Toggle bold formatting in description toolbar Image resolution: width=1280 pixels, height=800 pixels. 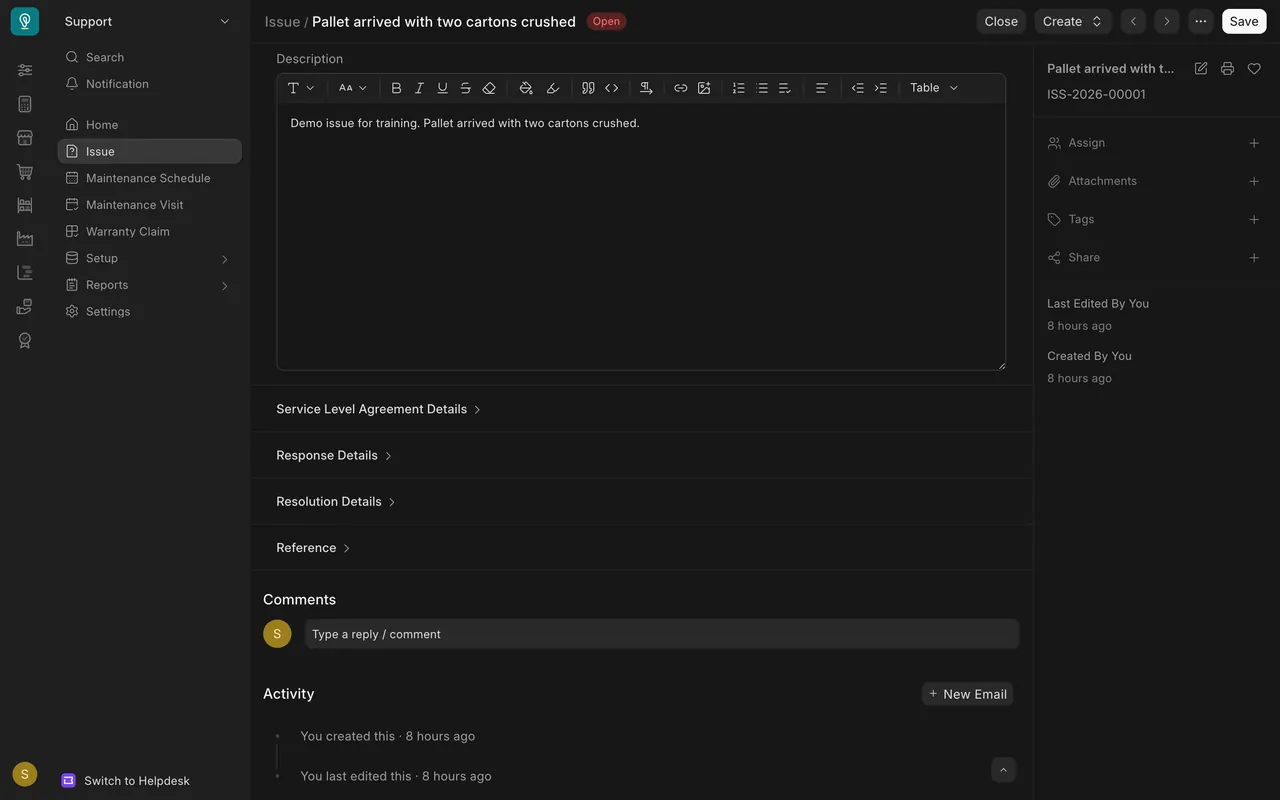[396, 88]
